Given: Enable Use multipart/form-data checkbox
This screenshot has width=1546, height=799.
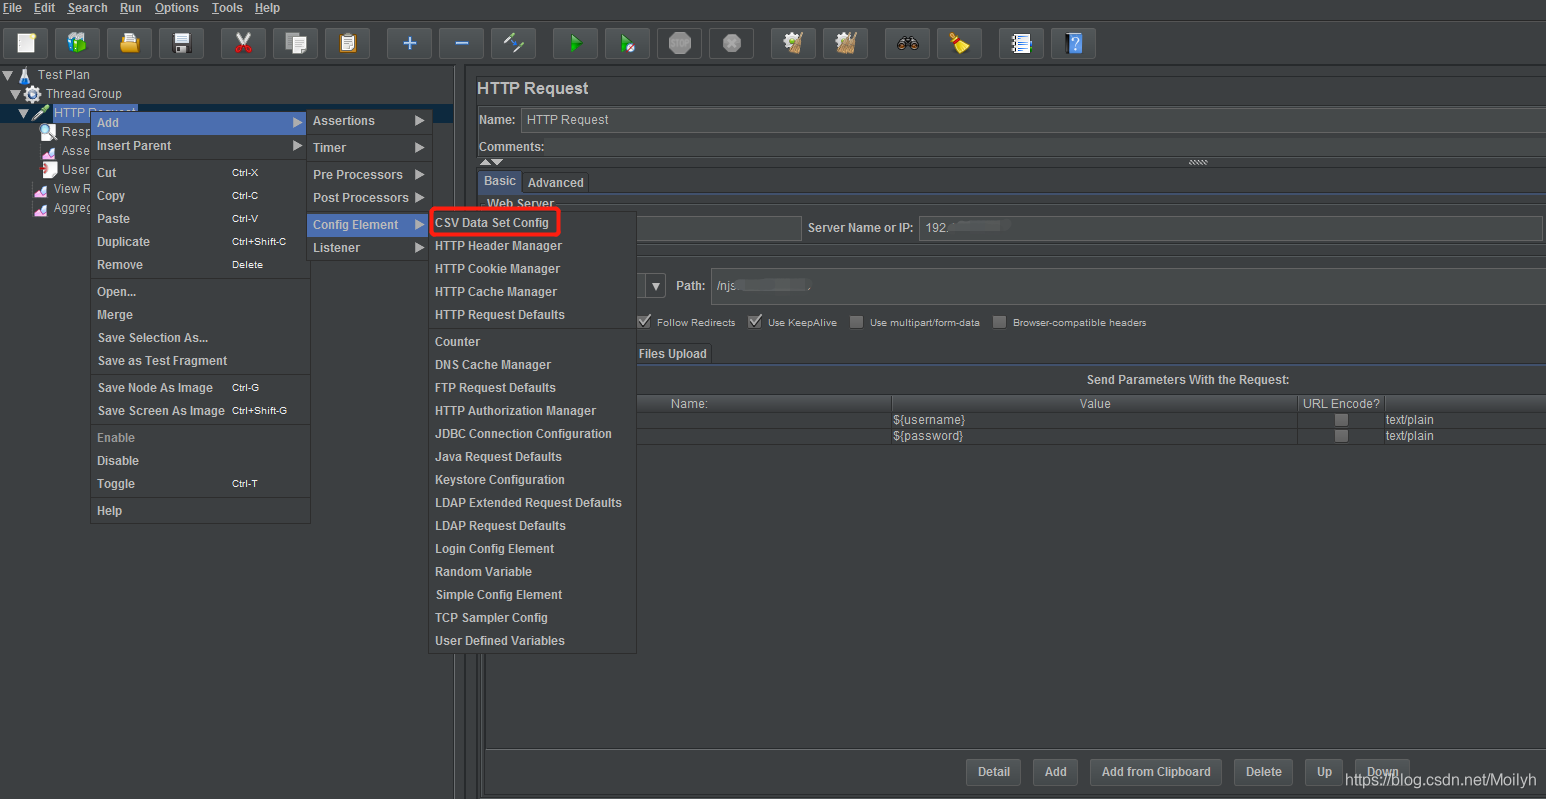Looking at the screenshot, I should [856, 322].
